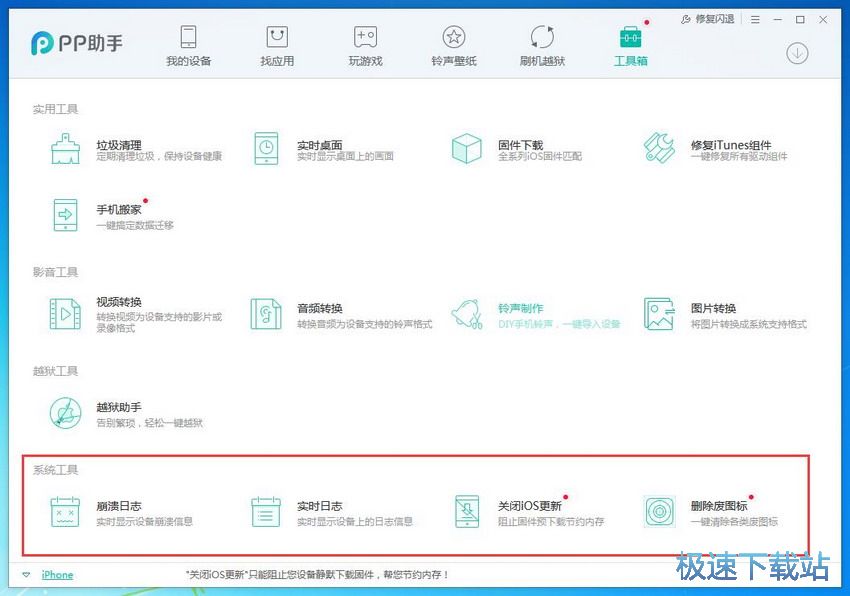Click the 图片转换 title text
850x596 pixels.
click(713, 309)
